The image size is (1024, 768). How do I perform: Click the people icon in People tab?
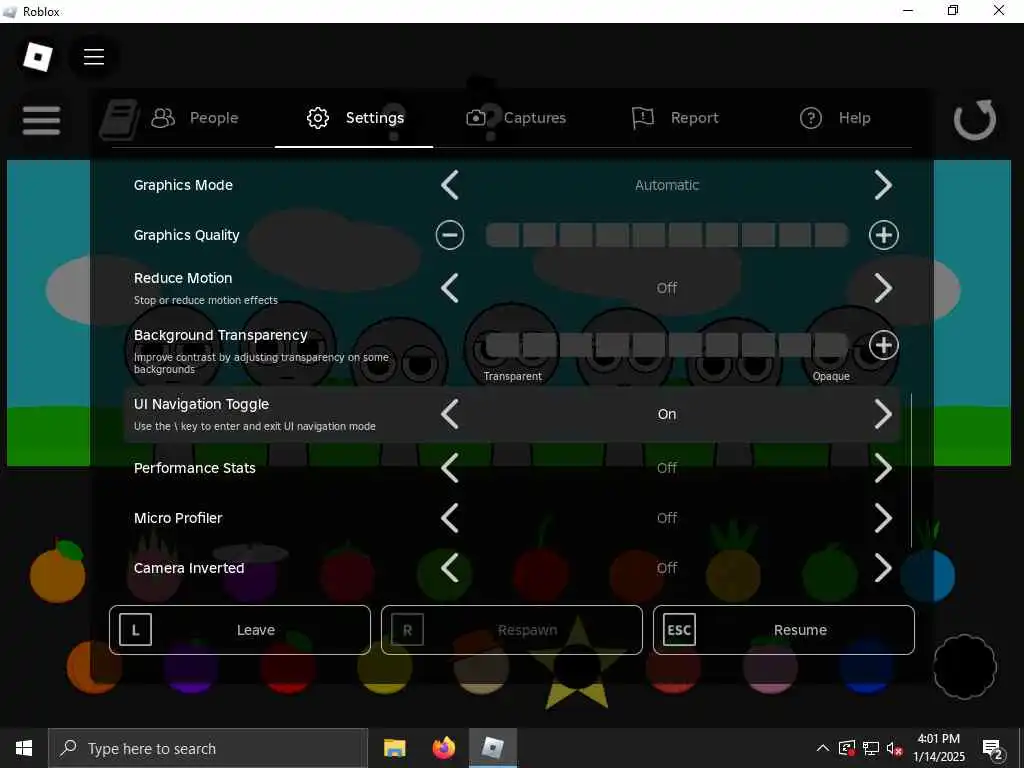163,118
